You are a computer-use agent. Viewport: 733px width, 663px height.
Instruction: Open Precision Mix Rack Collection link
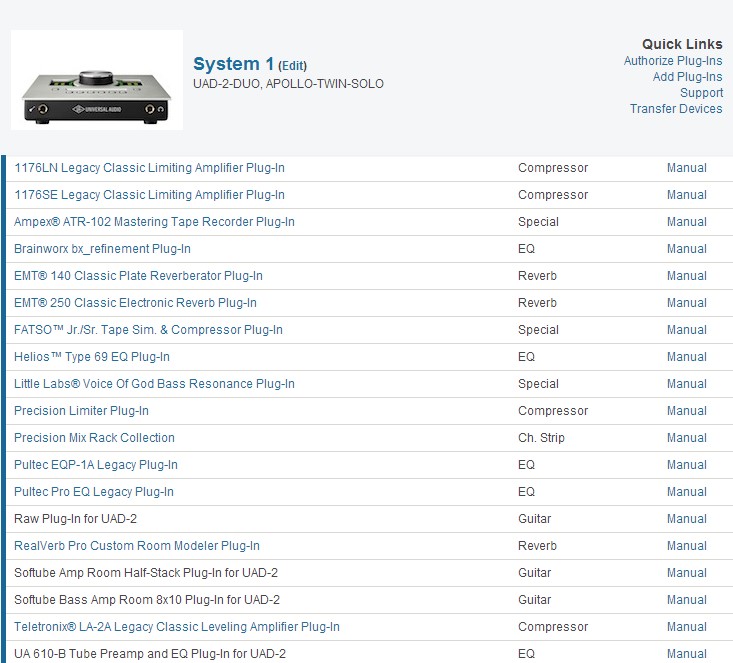point(94,438)
